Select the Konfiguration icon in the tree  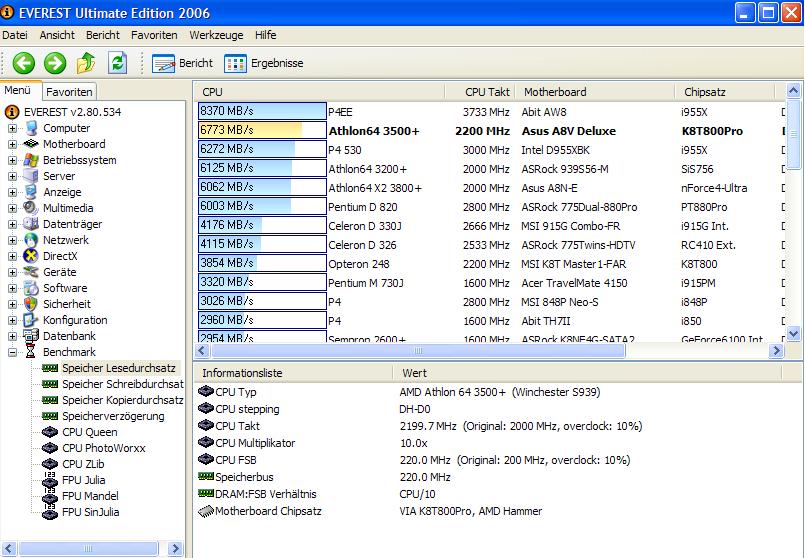click(x=31, y=320)
